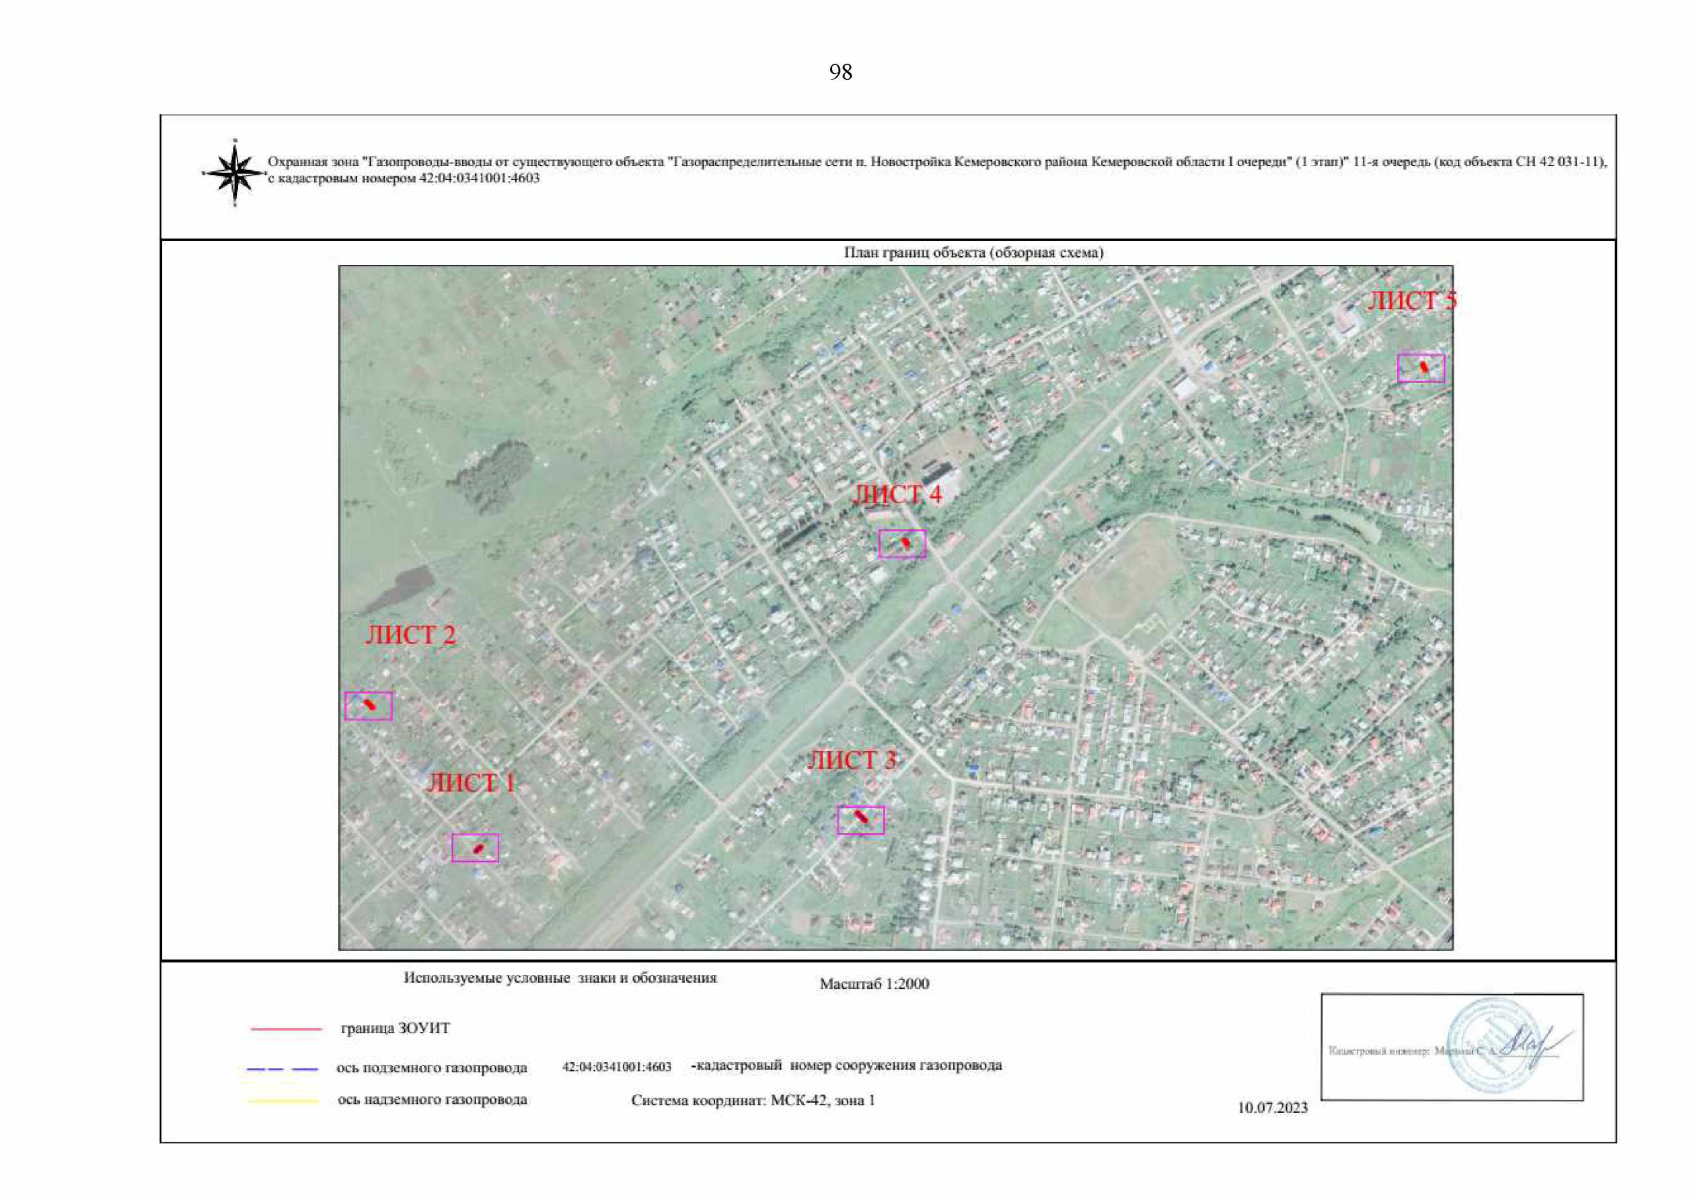Click the date 10.07.2023
1697x1200 pixels.
pyautogui.click(x=1272, y=1107)
